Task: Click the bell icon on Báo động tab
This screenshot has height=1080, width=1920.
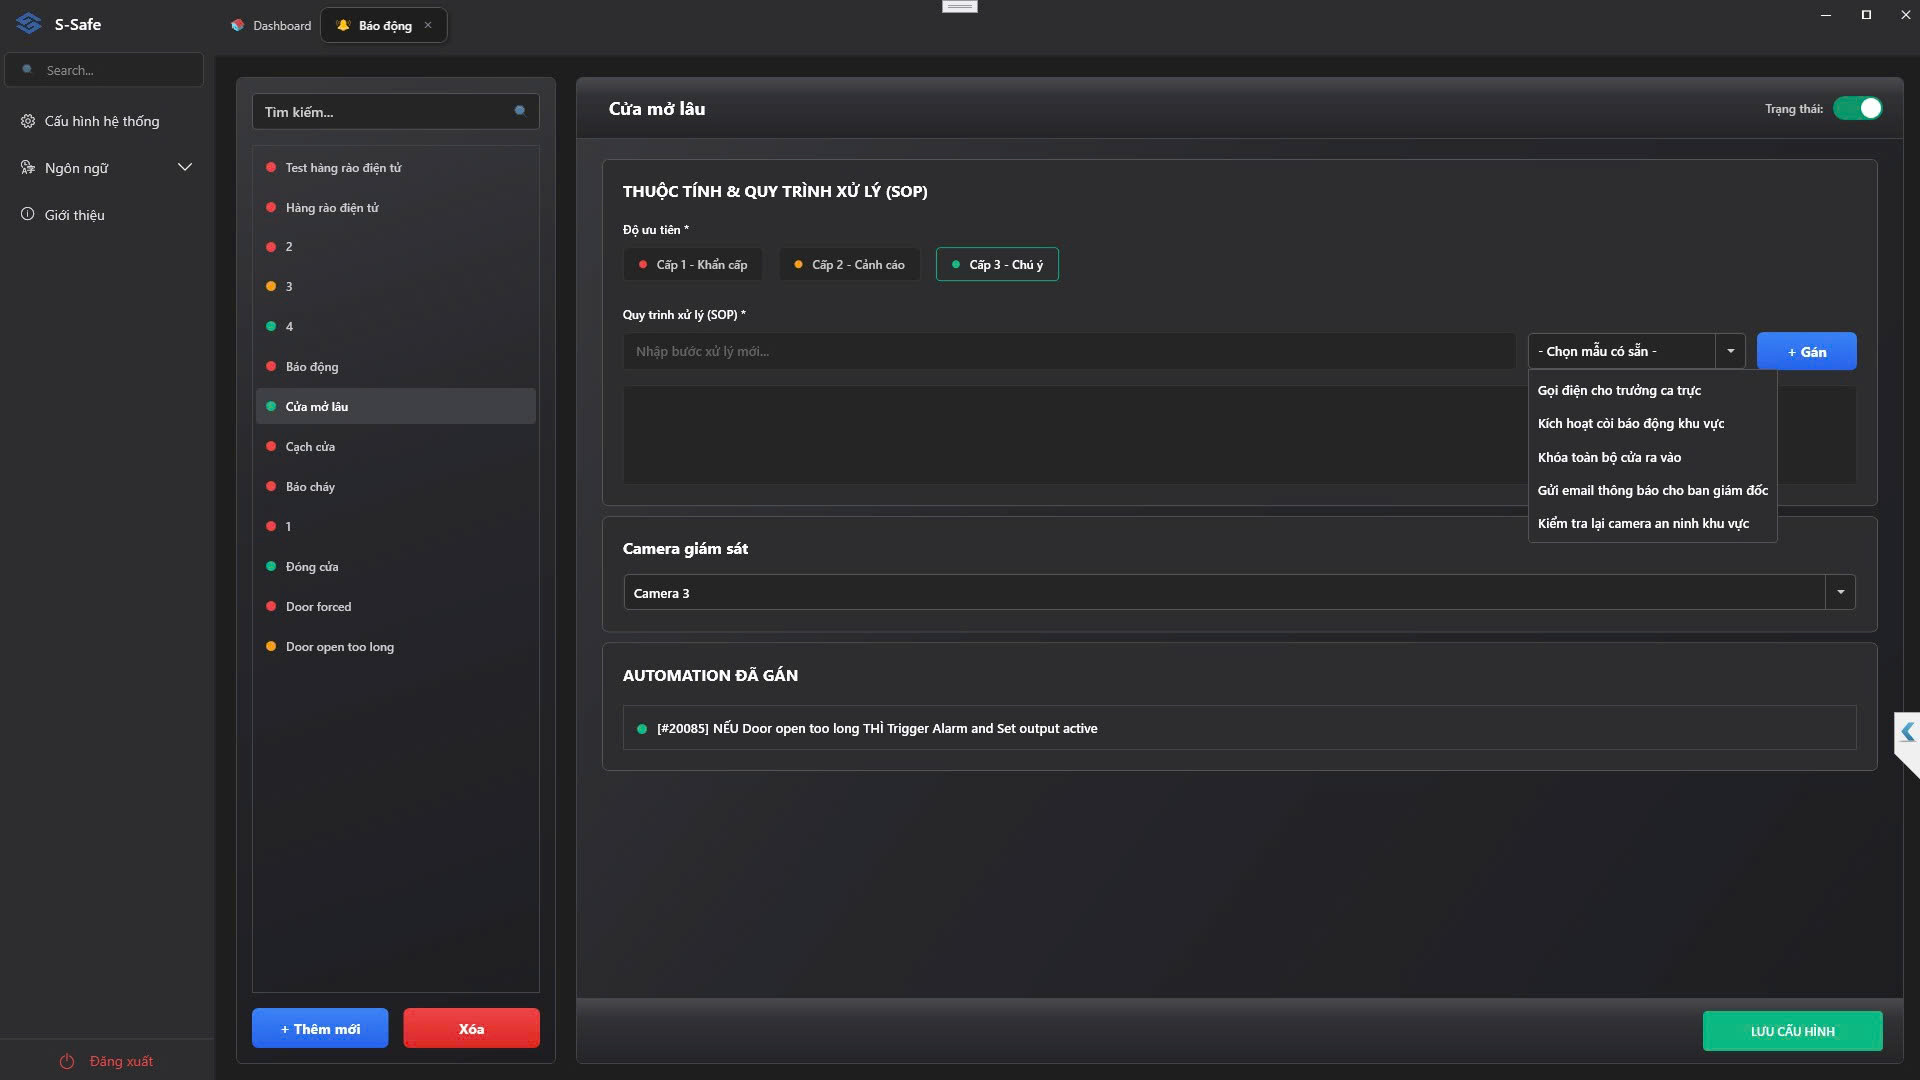Action: 343,25
